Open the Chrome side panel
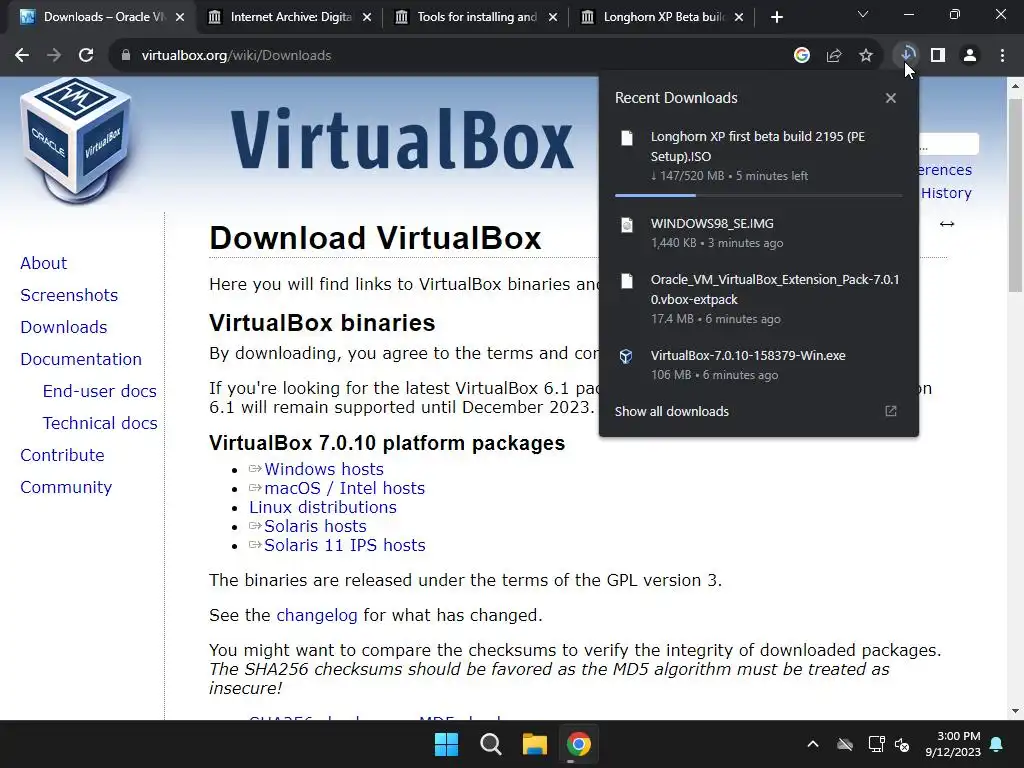1024x768 pixels. 938,56
